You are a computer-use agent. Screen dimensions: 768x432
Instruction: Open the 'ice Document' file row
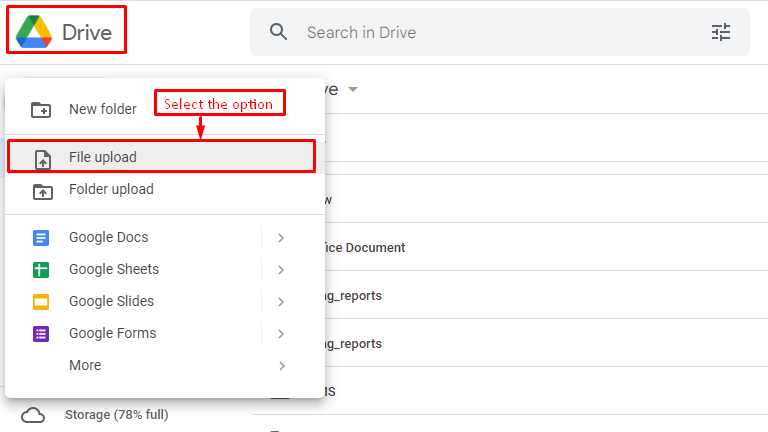click(x=546, y=247)
